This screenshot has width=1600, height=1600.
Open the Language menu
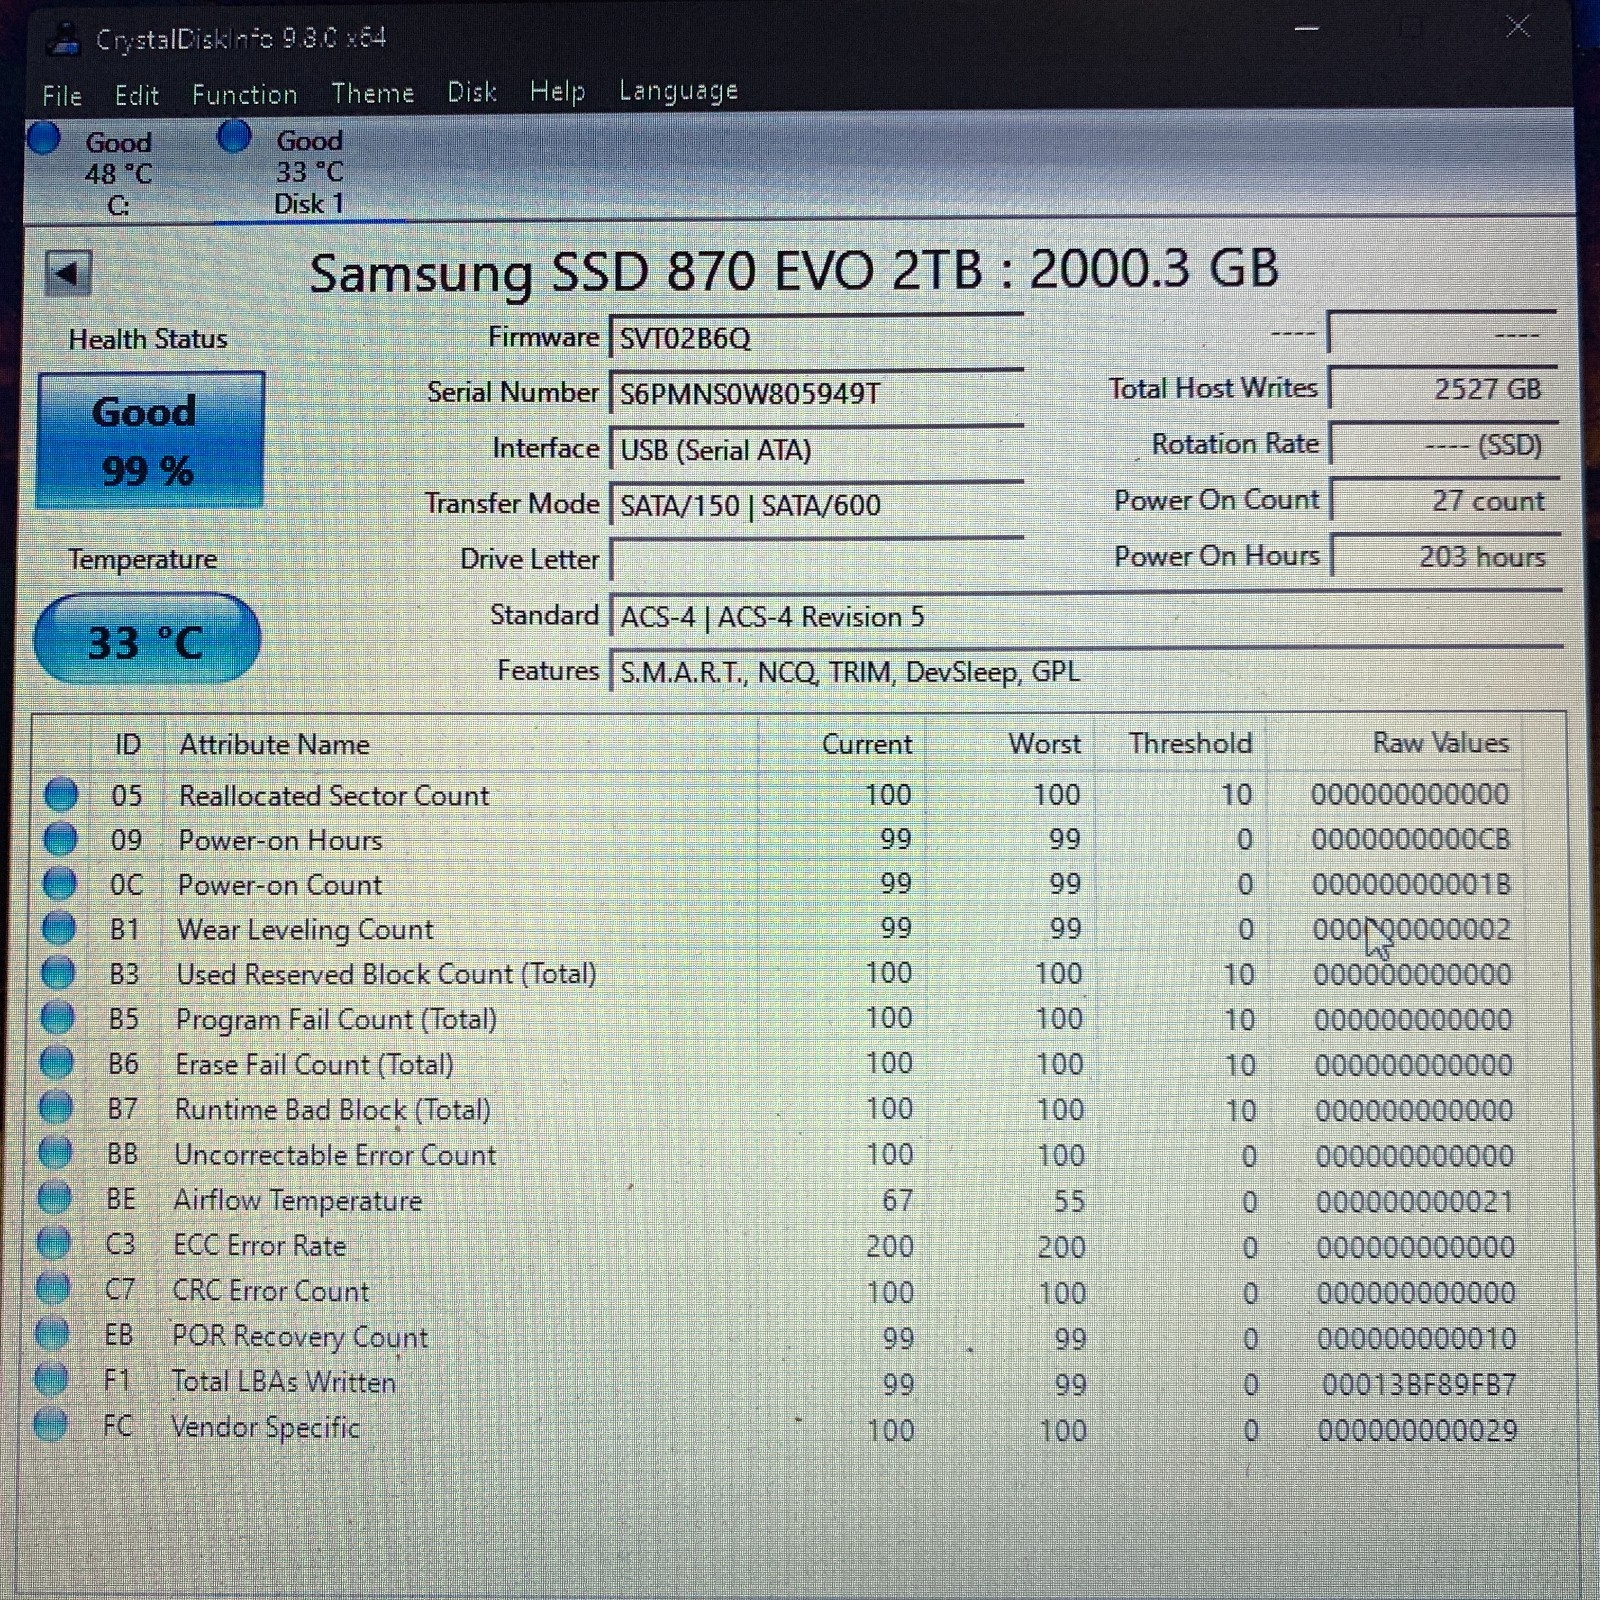[x=678, y=91]
